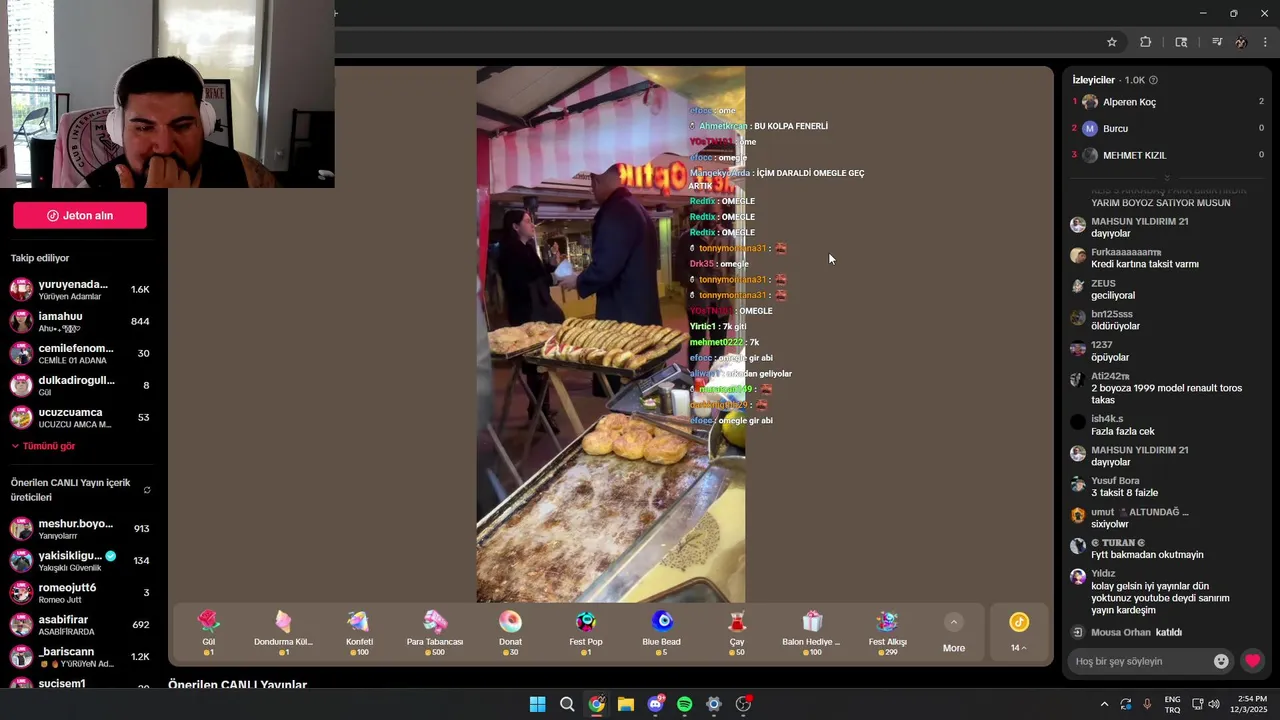1280x720 pixels.
Task: Open dulkadirogull... followed channel
Action: click(x=80, y=385)
